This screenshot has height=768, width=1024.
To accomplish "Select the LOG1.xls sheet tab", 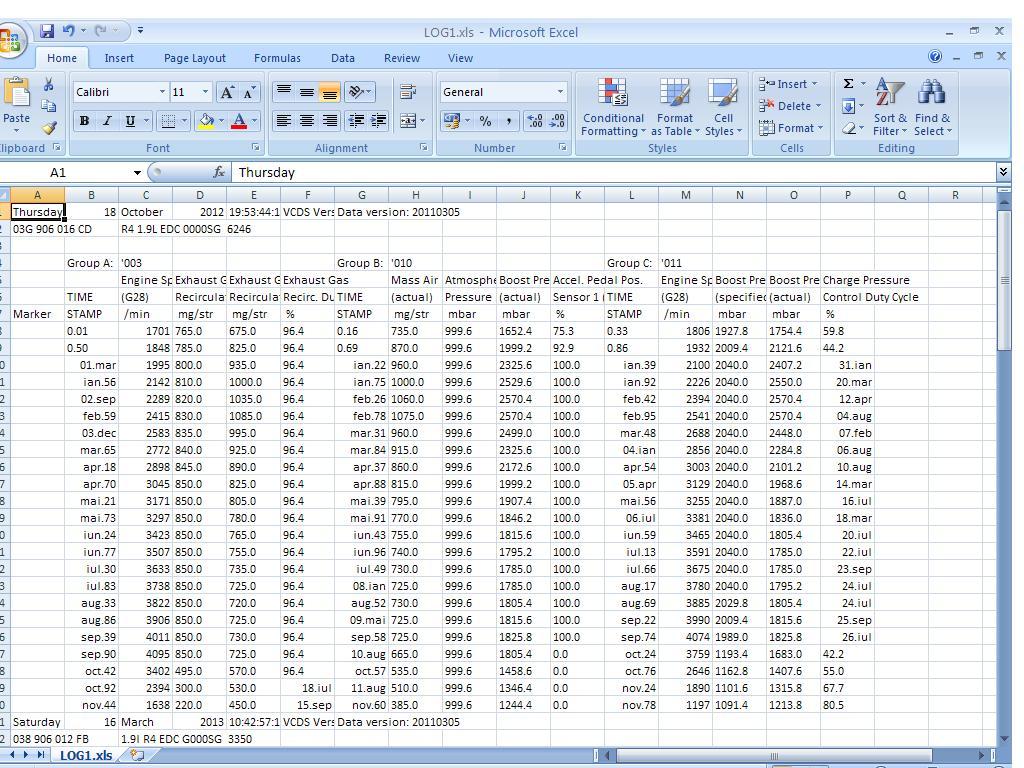I will [86, 755].
